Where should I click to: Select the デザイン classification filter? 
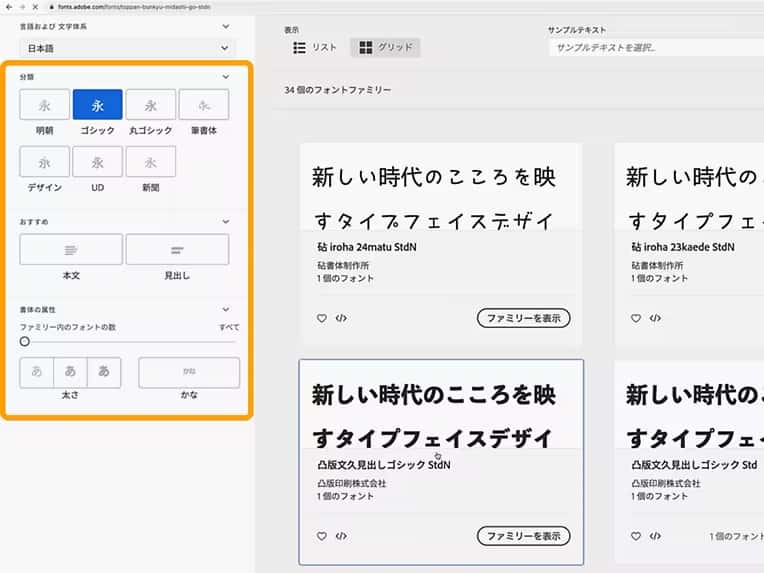tap(44, 162)
